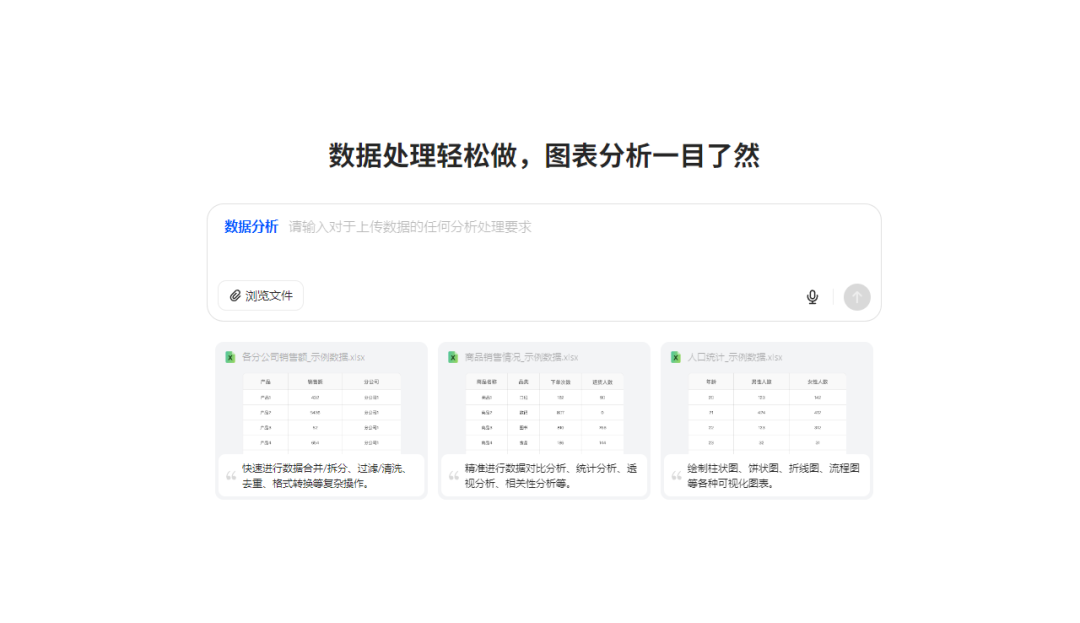Image resolution: width=1080 pixels, height=623 pixels.
Task: Click the 销售额 column header in first preview
Action: [x=315, y=381]
